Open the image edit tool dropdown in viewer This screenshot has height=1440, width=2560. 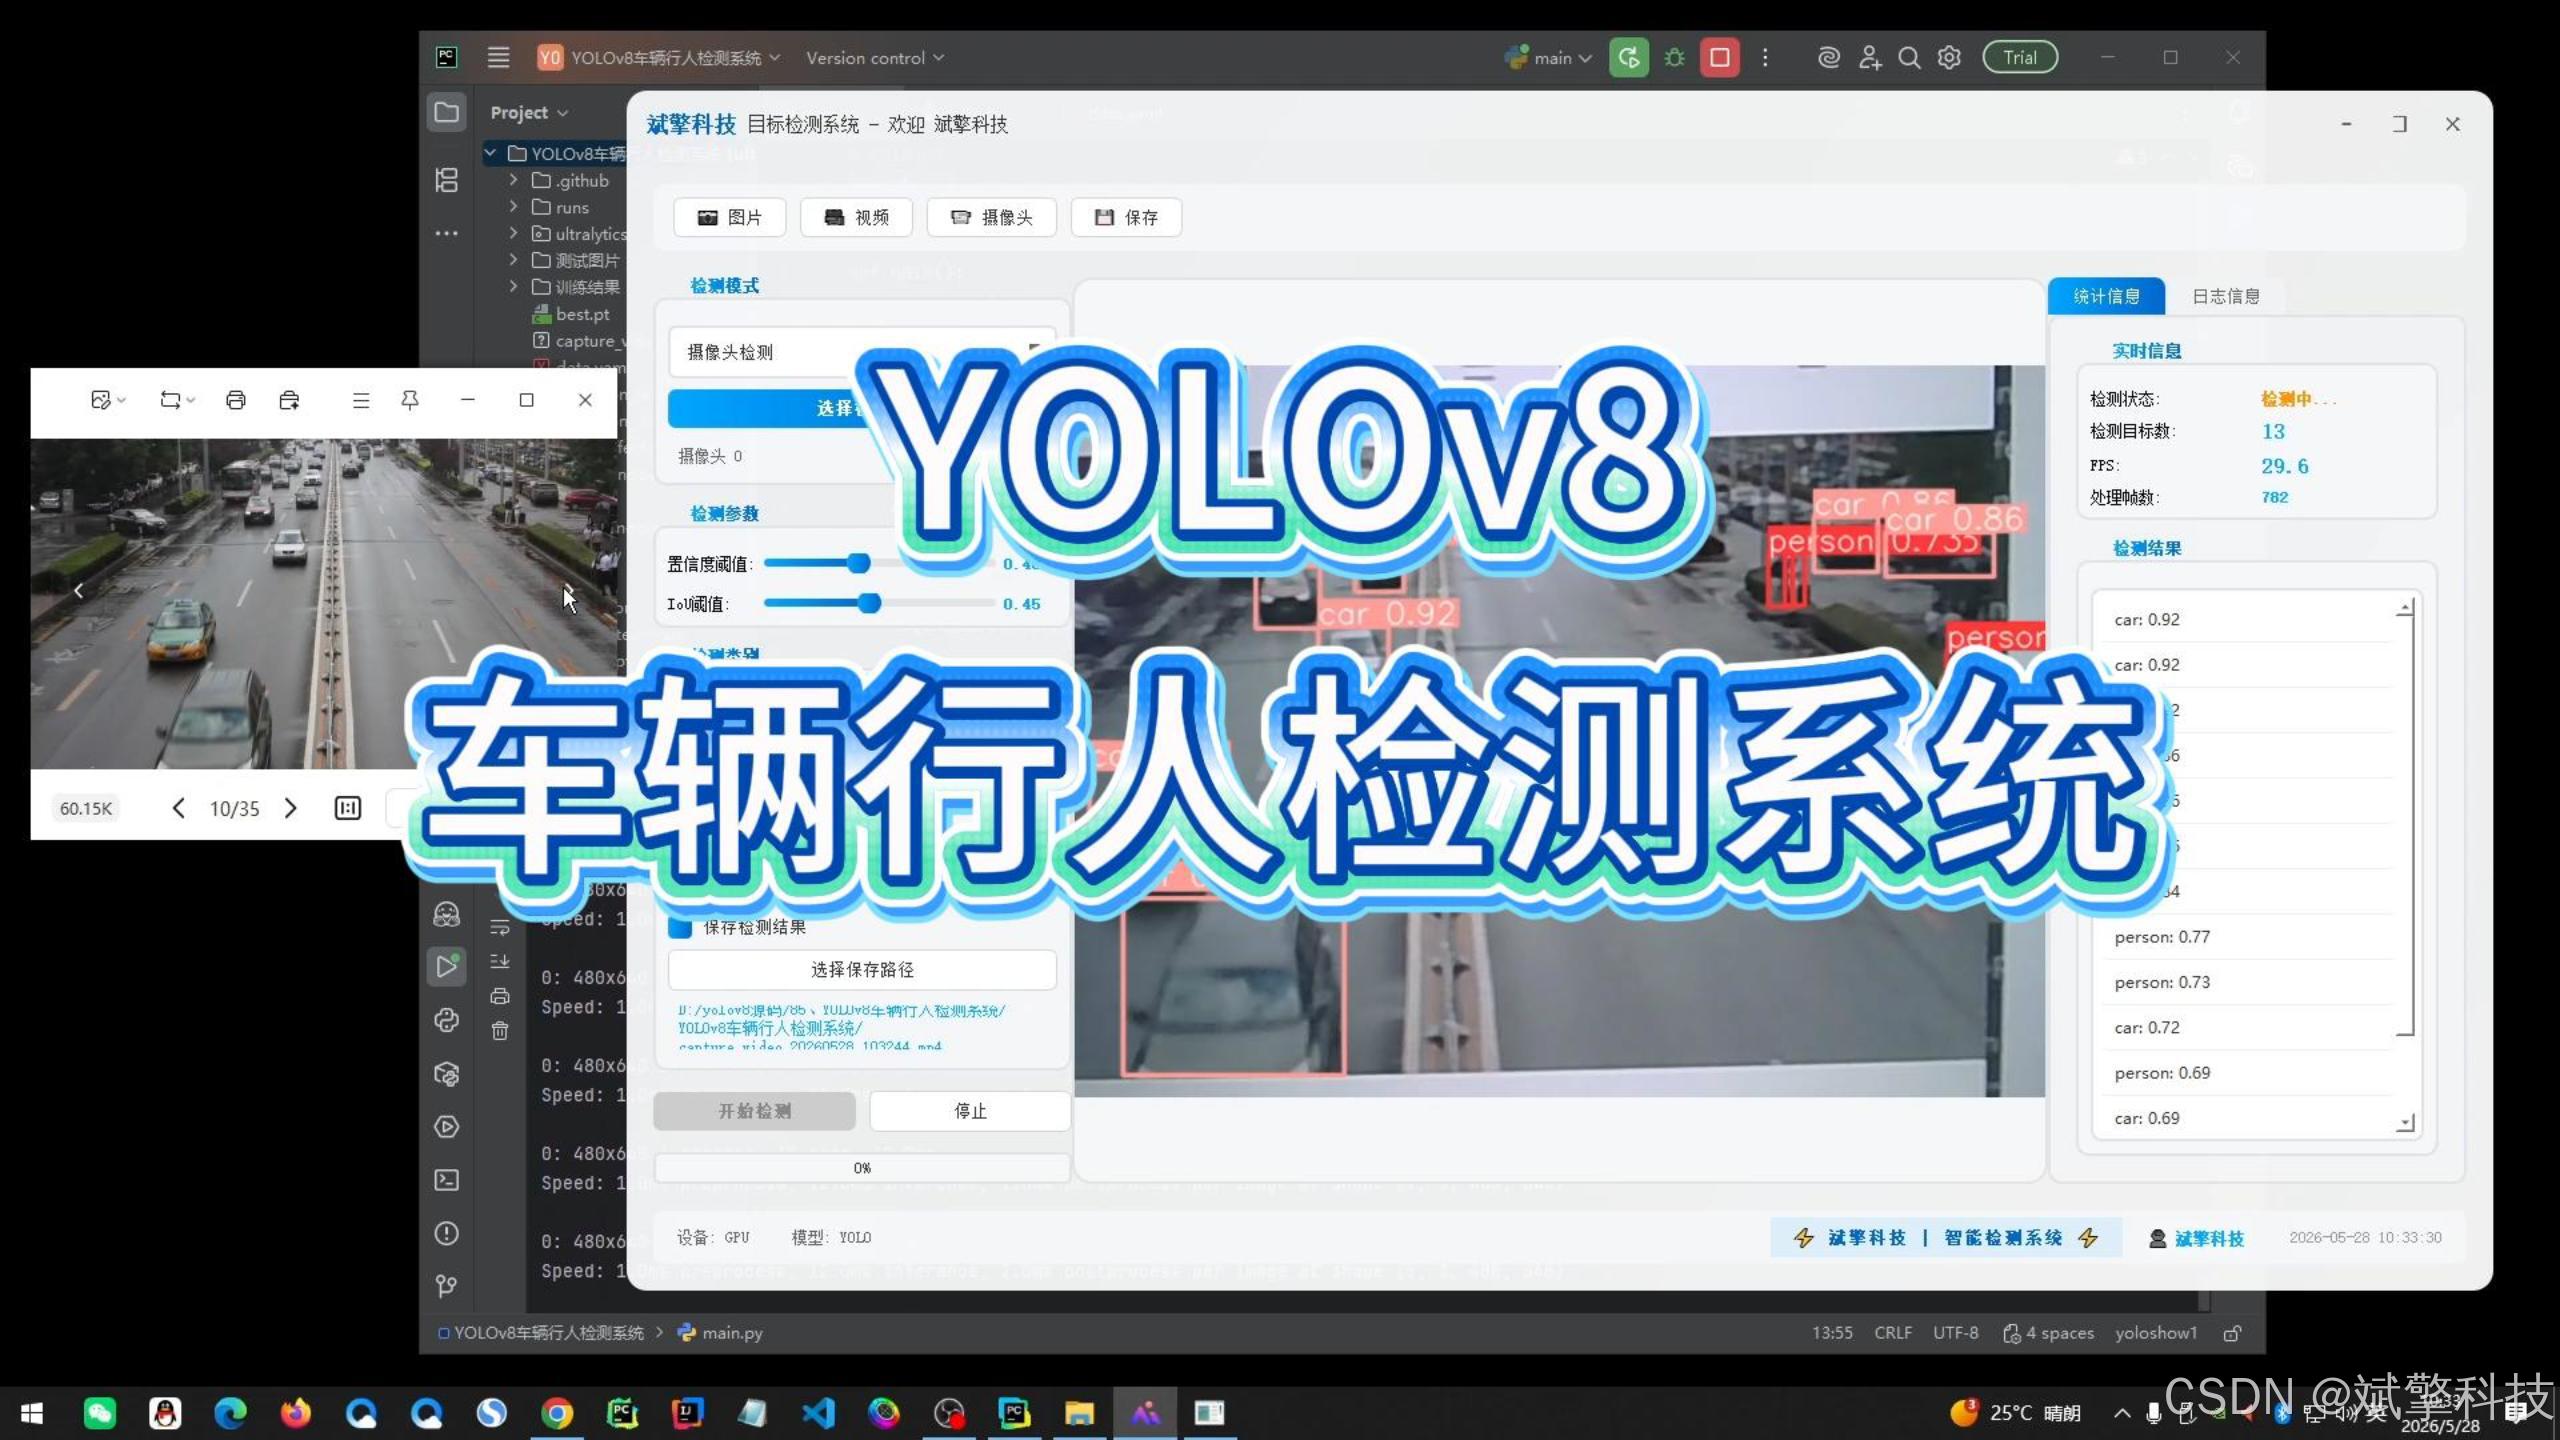point(108,400)
